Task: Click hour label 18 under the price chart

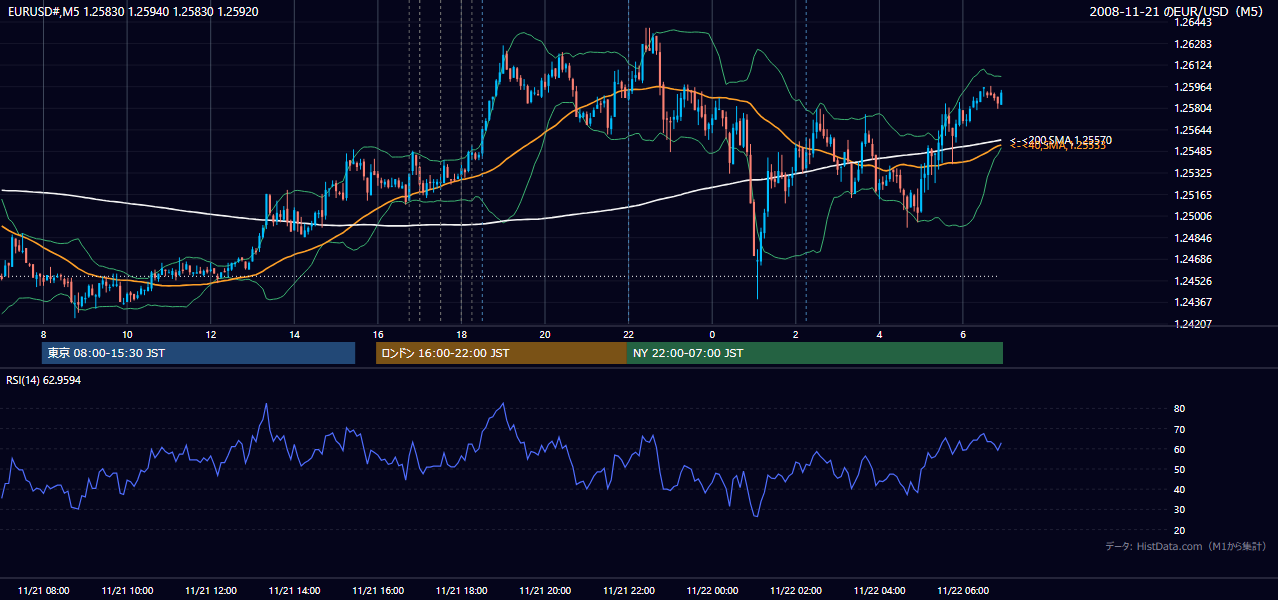Action: pyautogui.click(x=462, y=334)
